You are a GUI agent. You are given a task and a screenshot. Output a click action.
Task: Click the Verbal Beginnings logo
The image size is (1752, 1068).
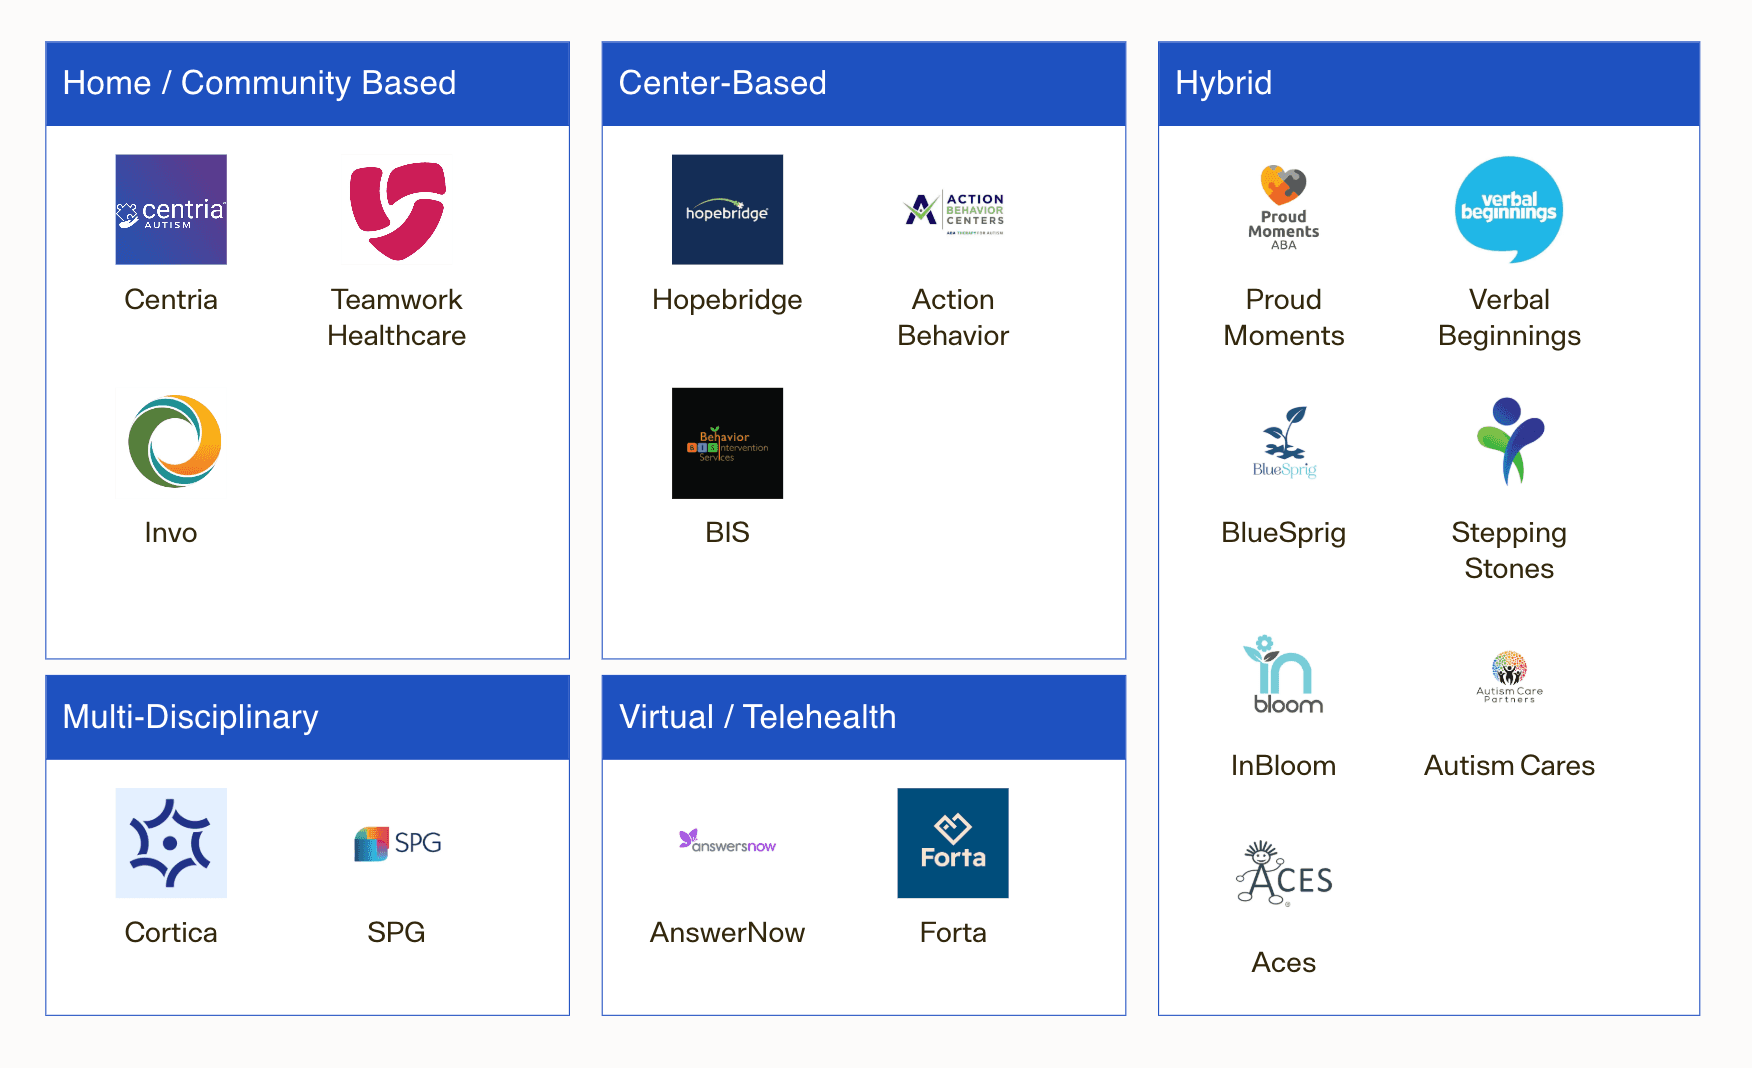[x=1509, y=210]
